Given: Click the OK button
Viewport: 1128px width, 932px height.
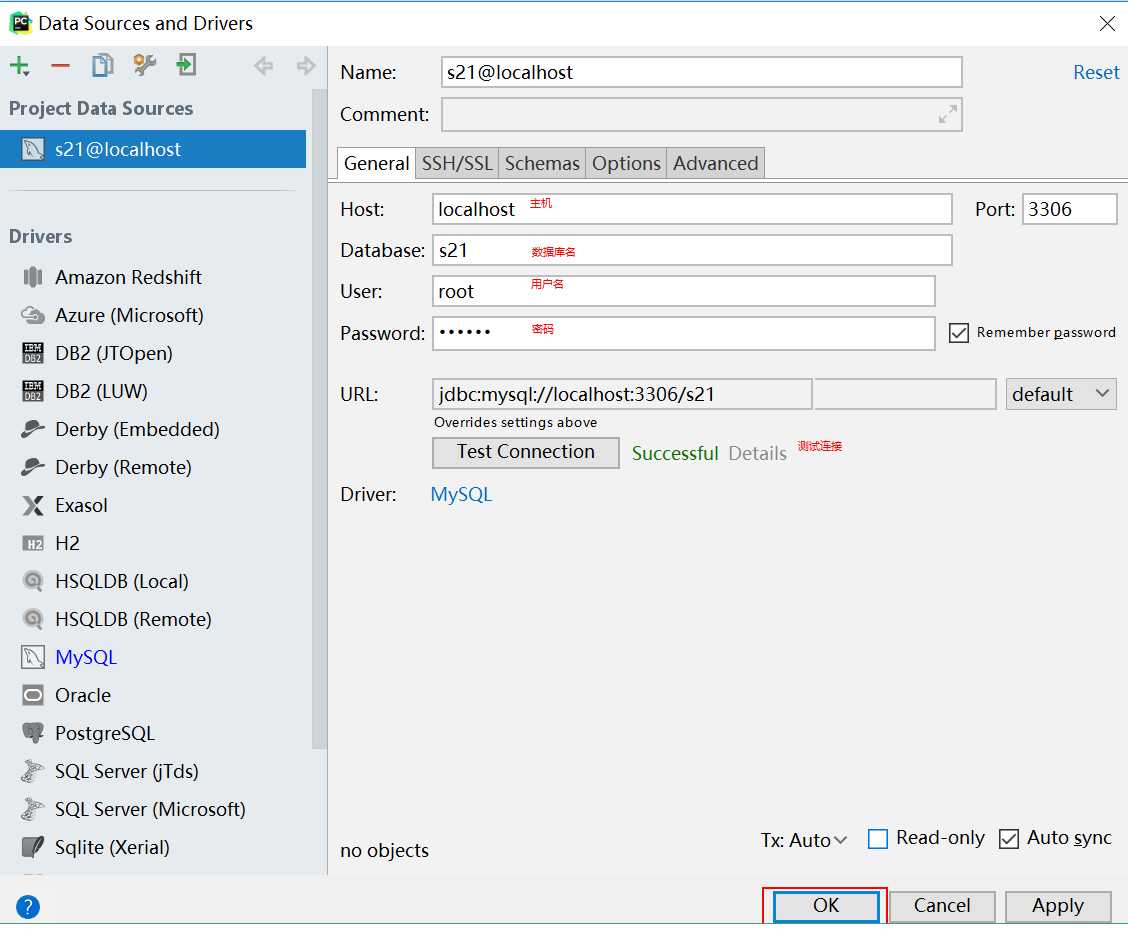Looking at the screenshot, I should coord(826,906).
